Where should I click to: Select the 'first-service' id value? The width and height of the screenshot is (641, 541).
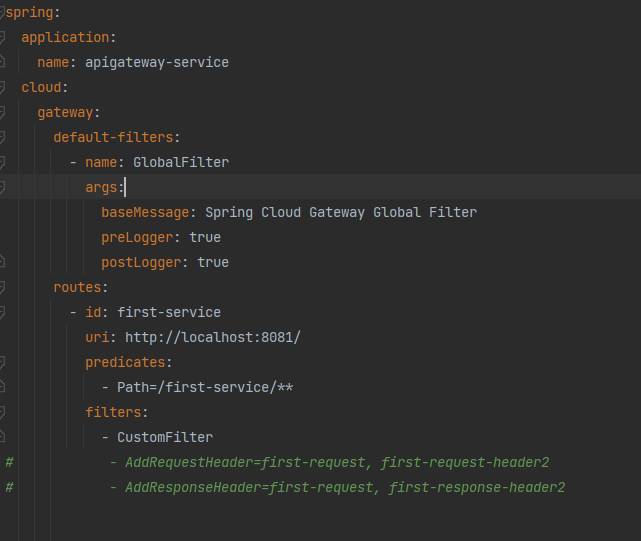(x=169, y=312)
